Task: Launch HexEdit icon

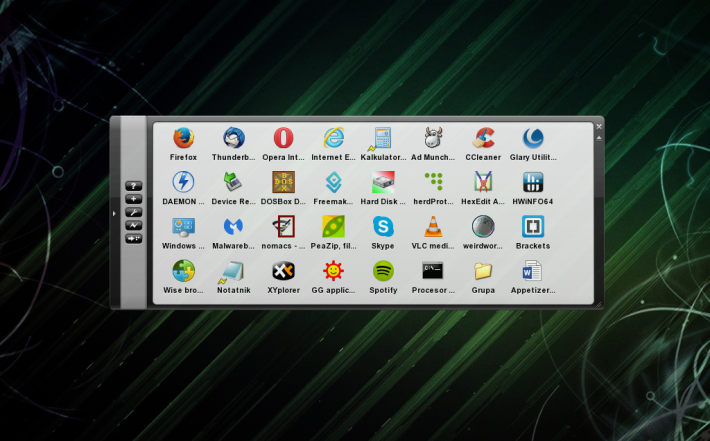Action: coord(483,182)
